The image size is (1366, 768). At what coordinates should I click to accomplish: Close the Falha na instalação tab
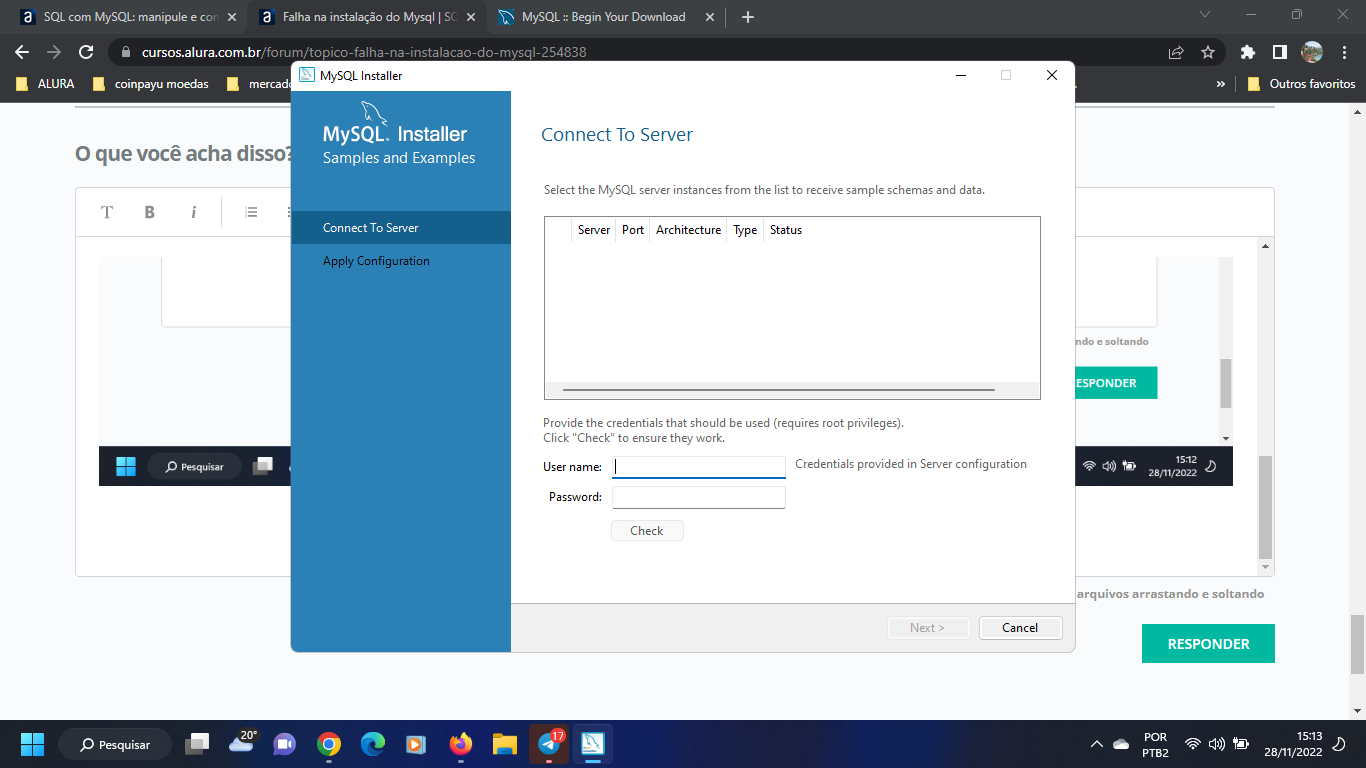coord(471,17)
